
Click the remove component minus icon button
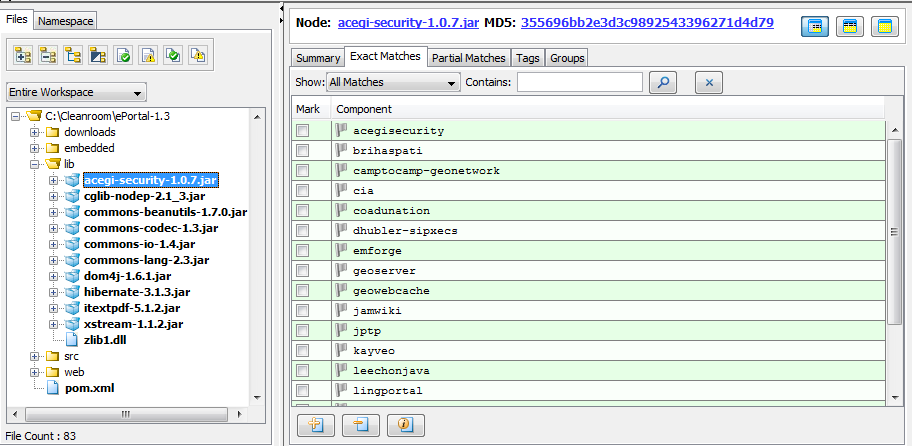[361, 424]
